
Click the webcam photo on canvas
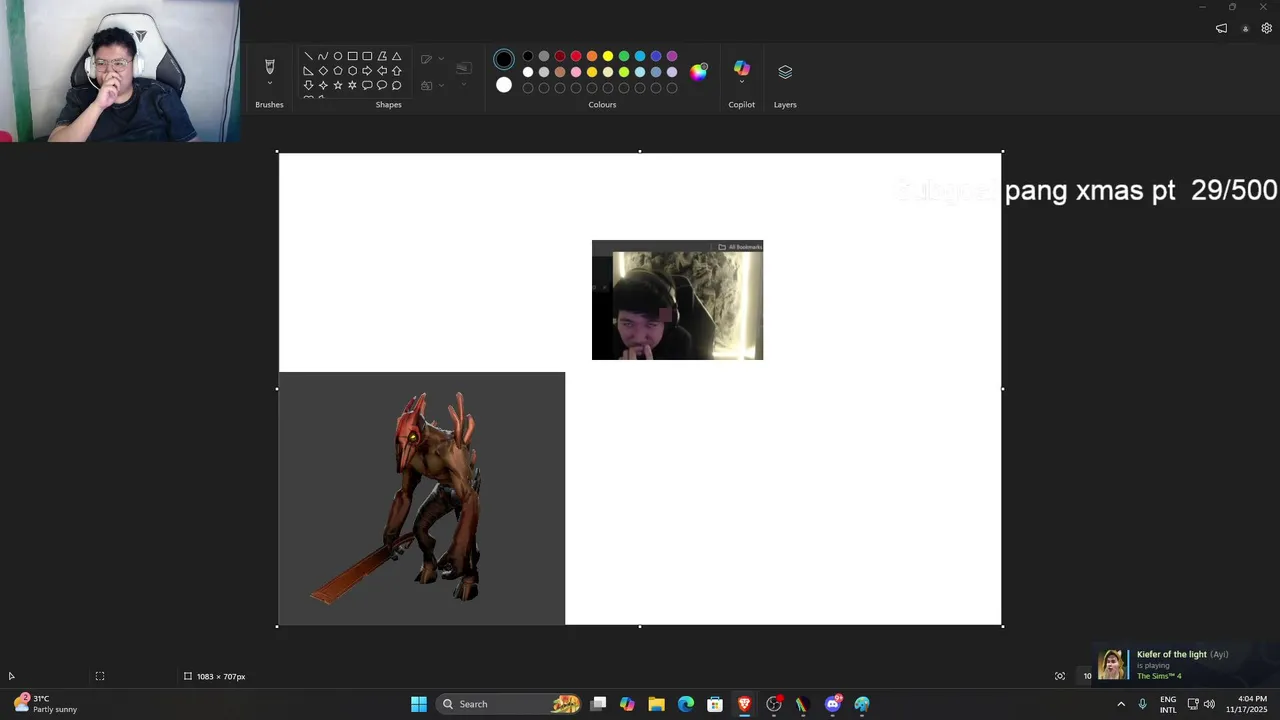(677, 300)
